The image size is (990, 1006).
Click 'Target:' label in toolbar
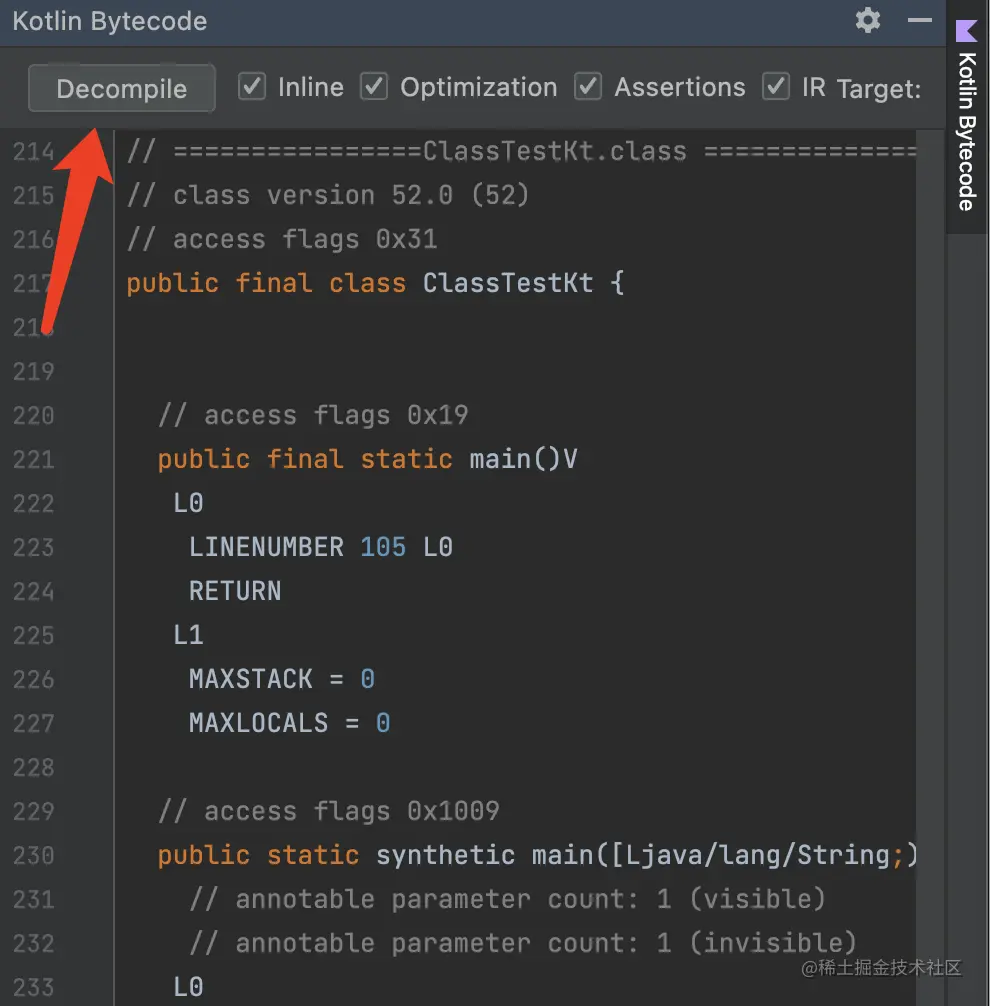point(878,88)
